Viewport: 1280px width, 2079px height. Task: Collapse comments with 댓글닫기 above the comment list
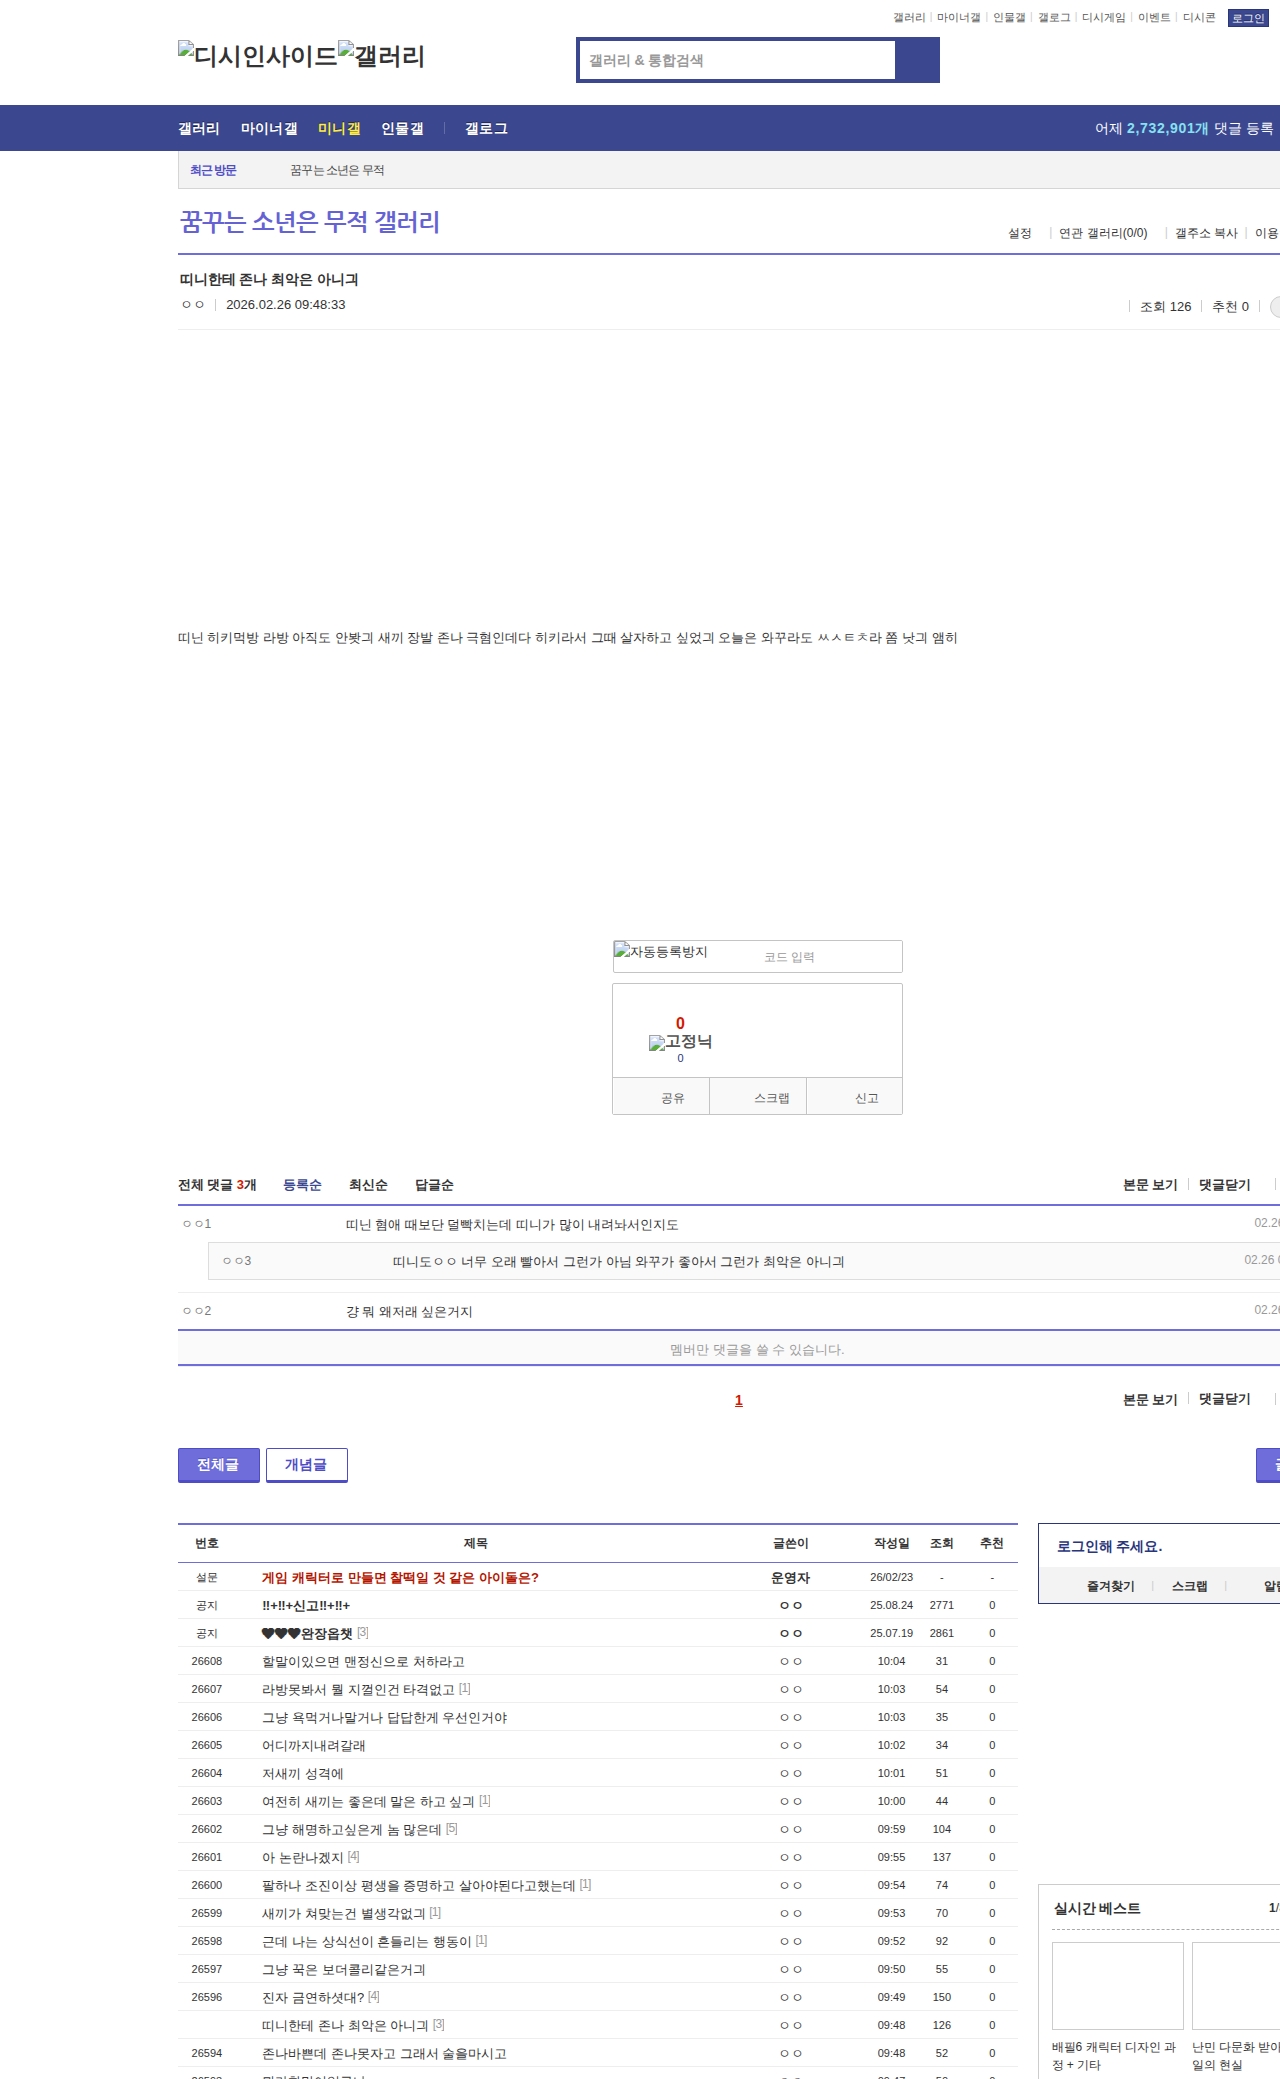(x=1224, y=1185)
